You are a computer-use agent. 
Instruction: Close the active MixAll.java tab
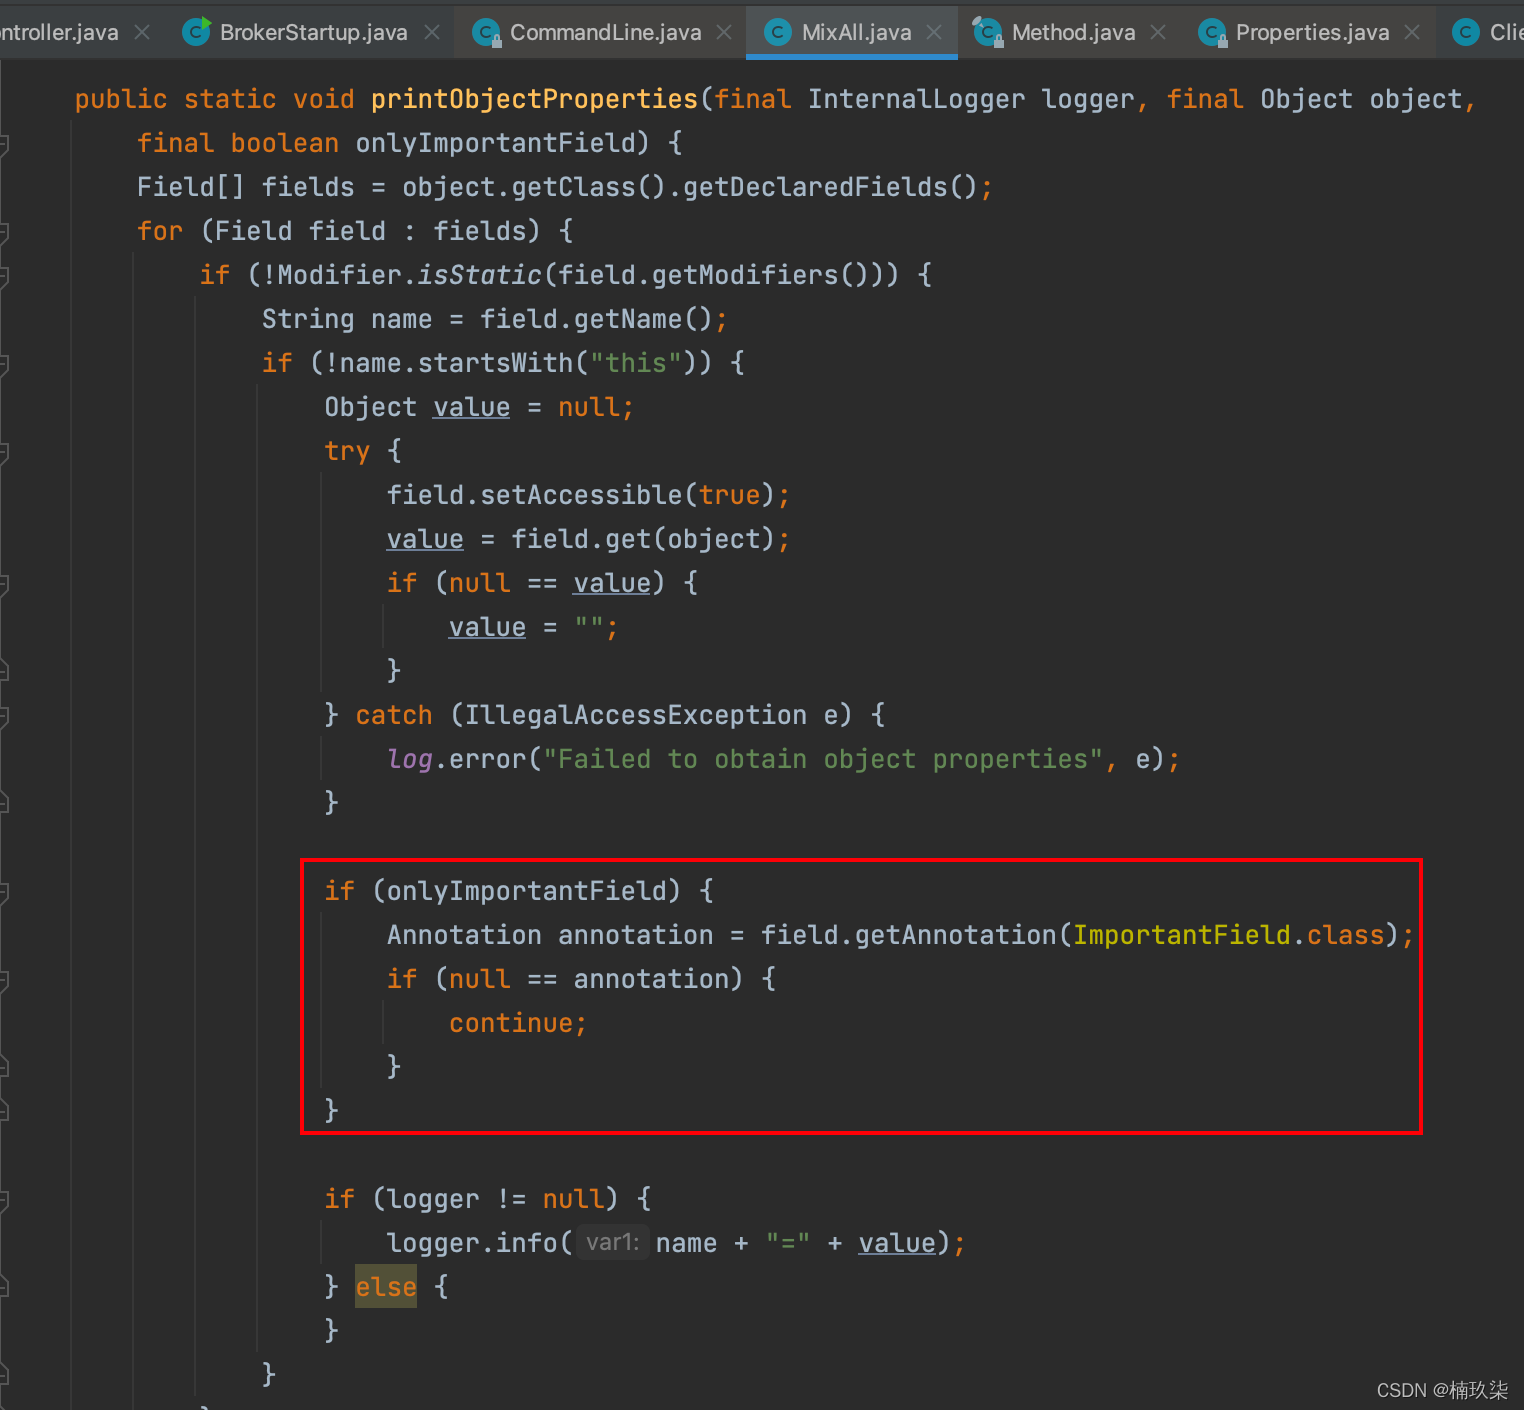[x=934, y=33]
